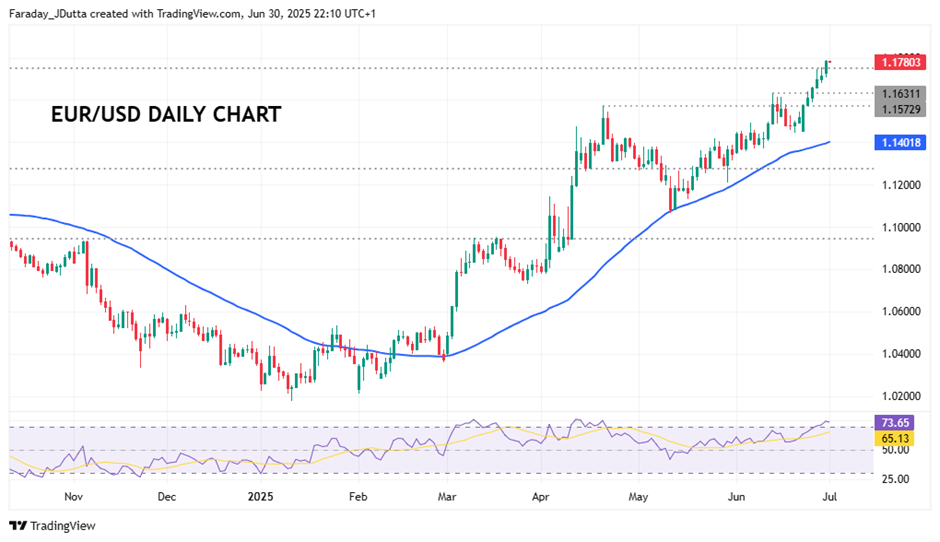940x542 pixels.
Task: Click the Mar label on the time axis
Action: 447,496
